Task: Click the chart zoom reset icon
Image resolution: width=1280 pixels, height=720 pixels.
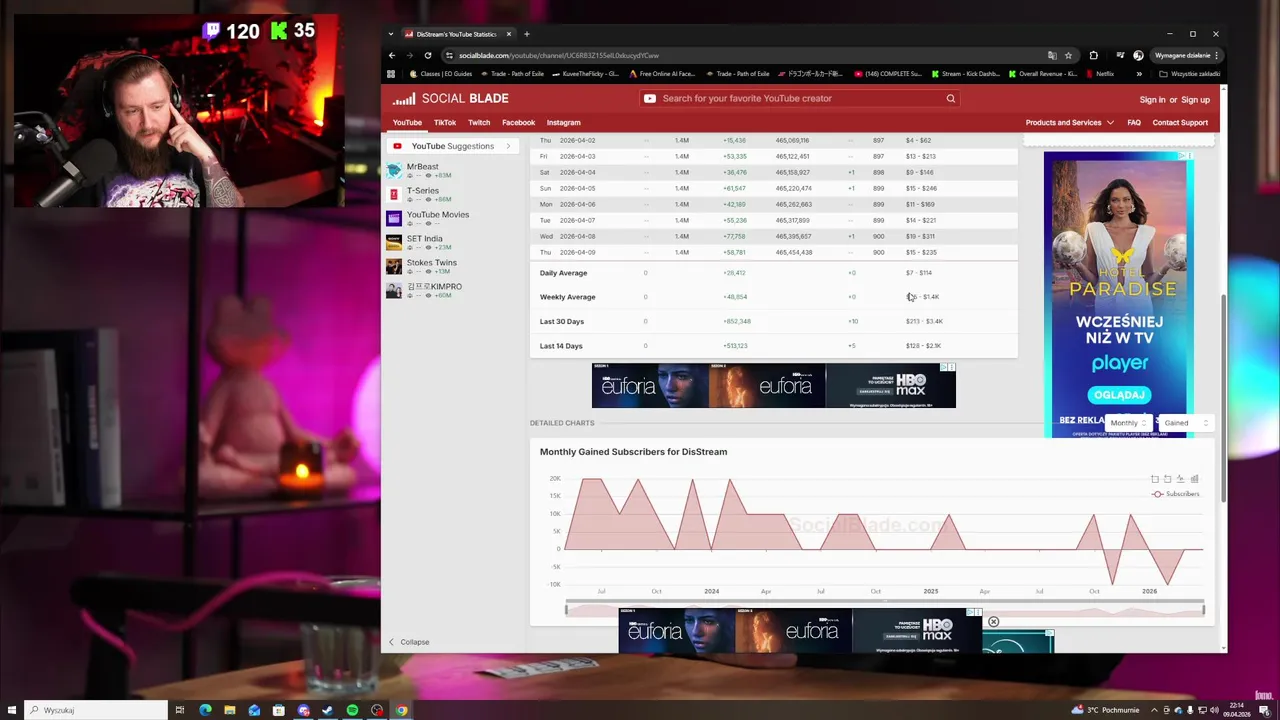Action: click(1167, 479)
